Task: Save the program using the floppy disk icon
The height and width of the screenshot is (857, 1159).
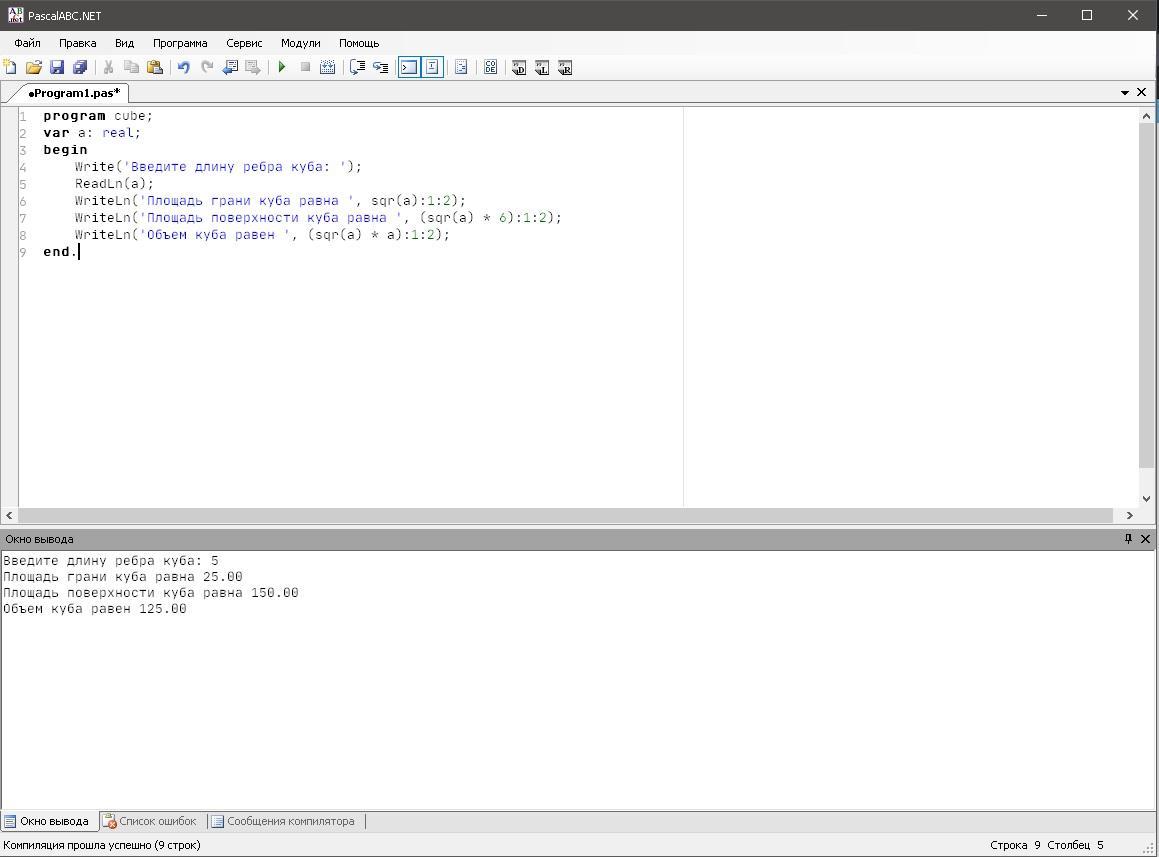Action: pos(57,67)
